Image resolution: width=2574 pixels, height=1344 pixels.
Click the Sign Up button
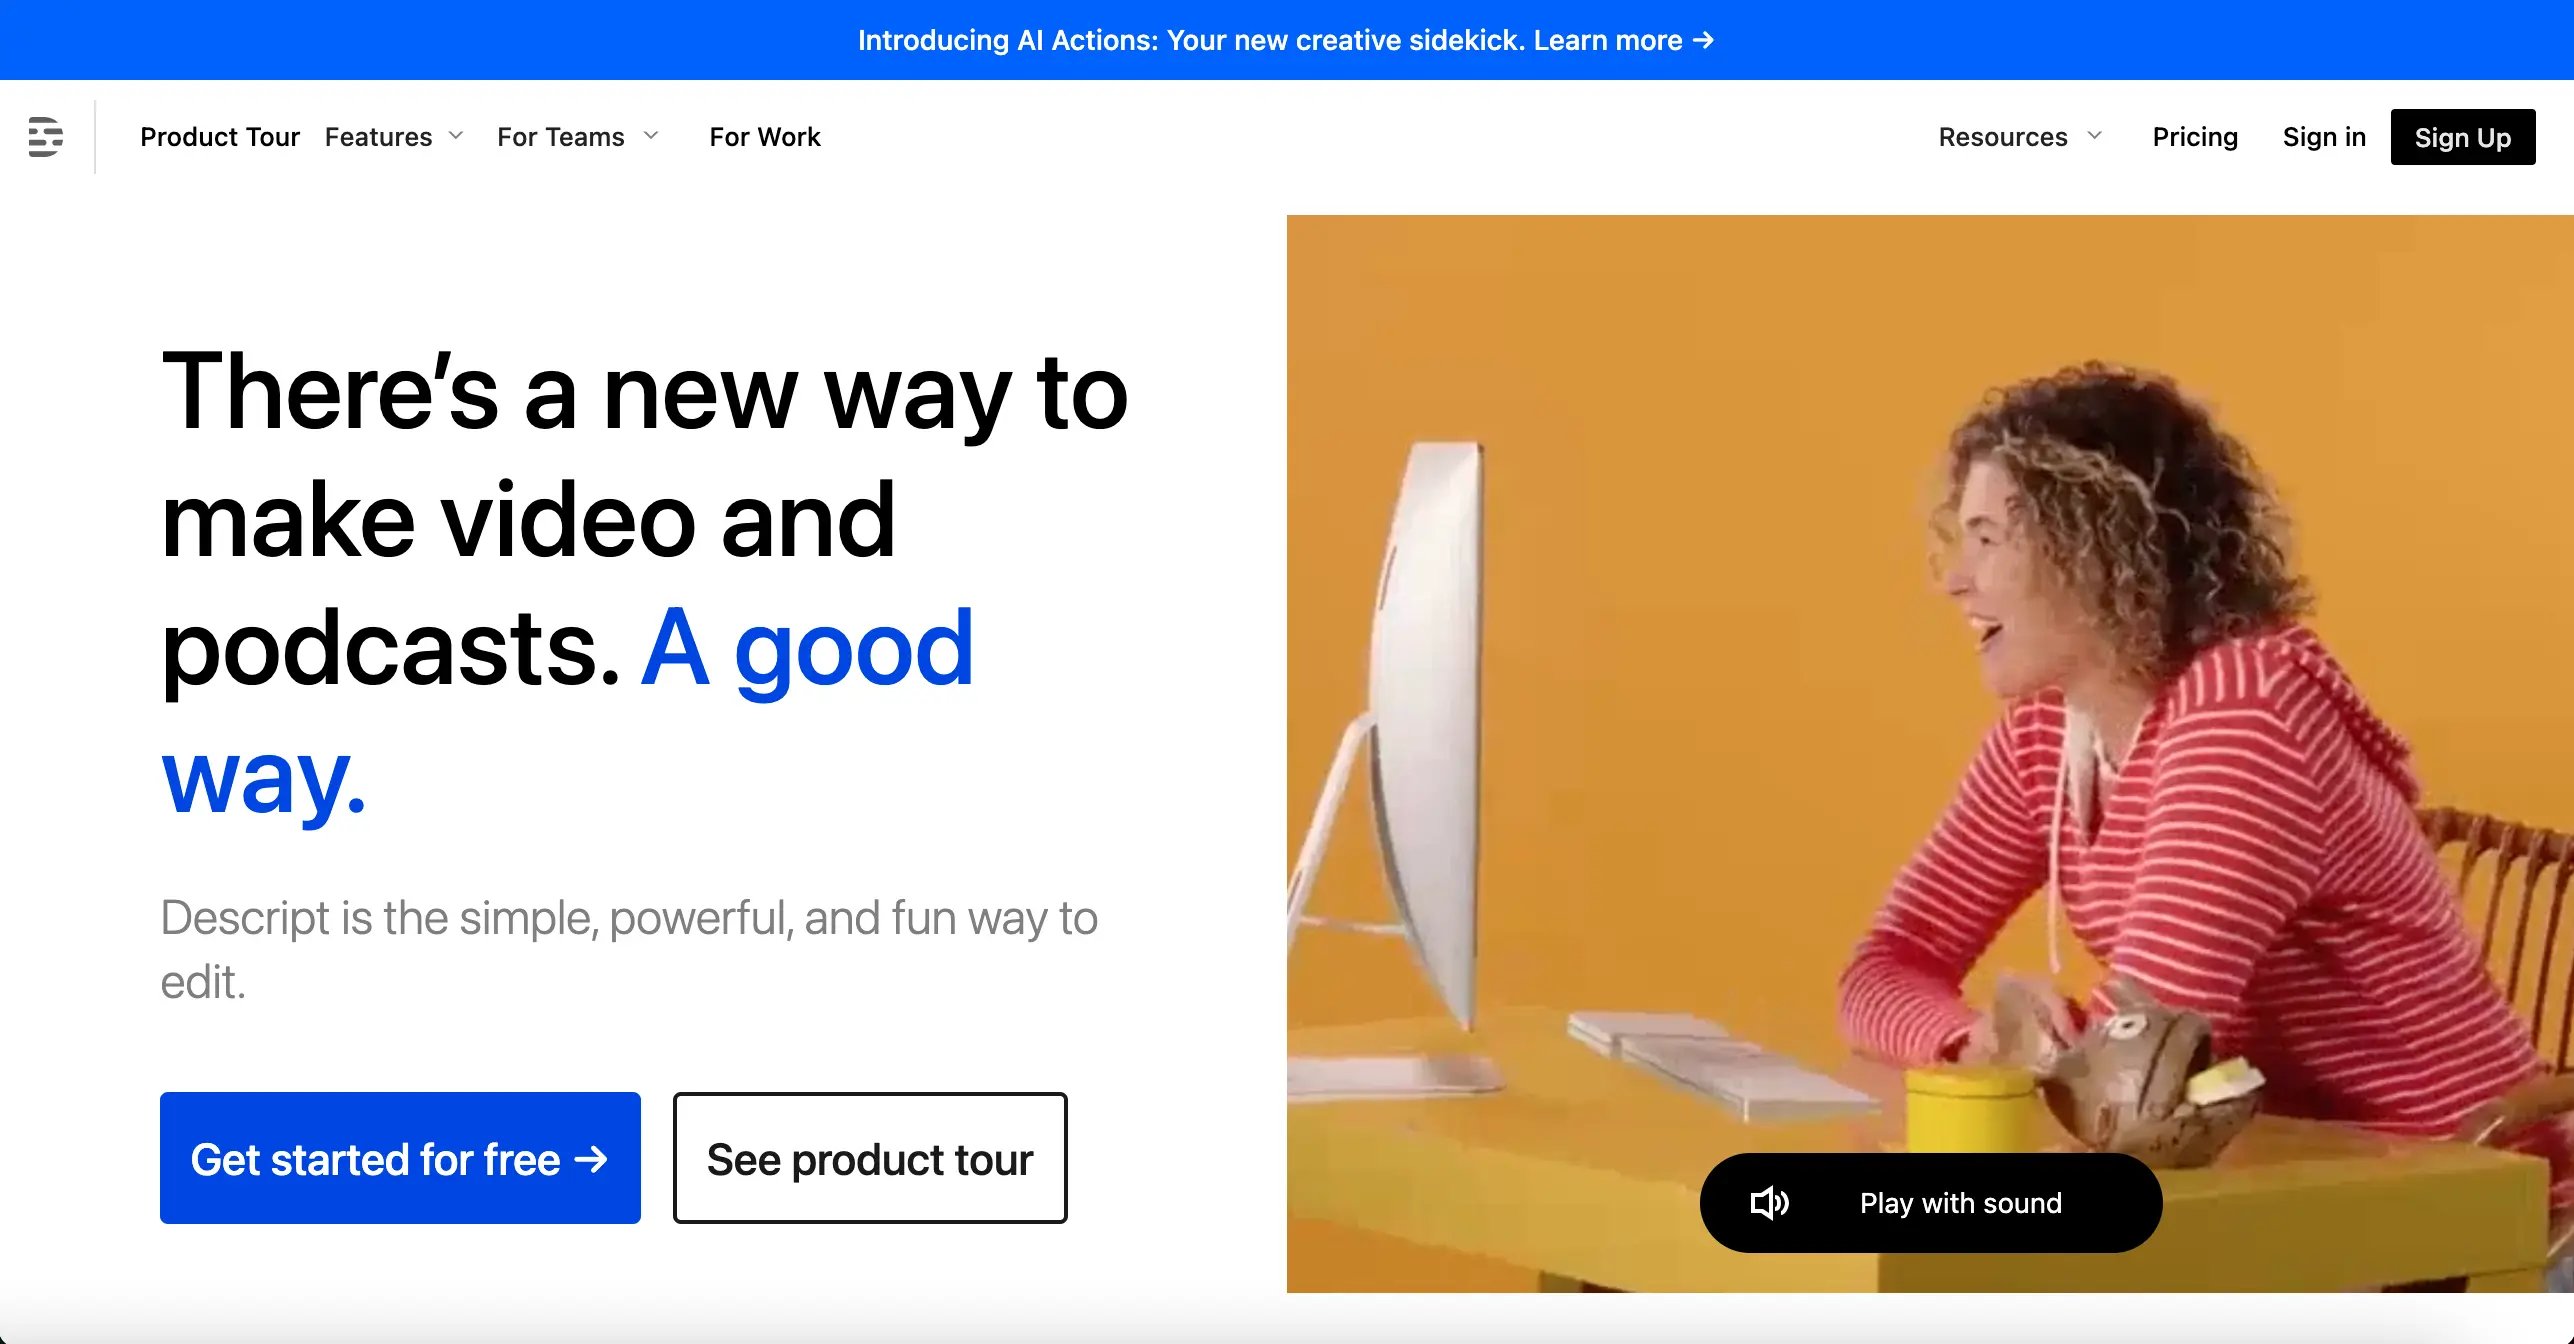click(x=2463, y=136)
